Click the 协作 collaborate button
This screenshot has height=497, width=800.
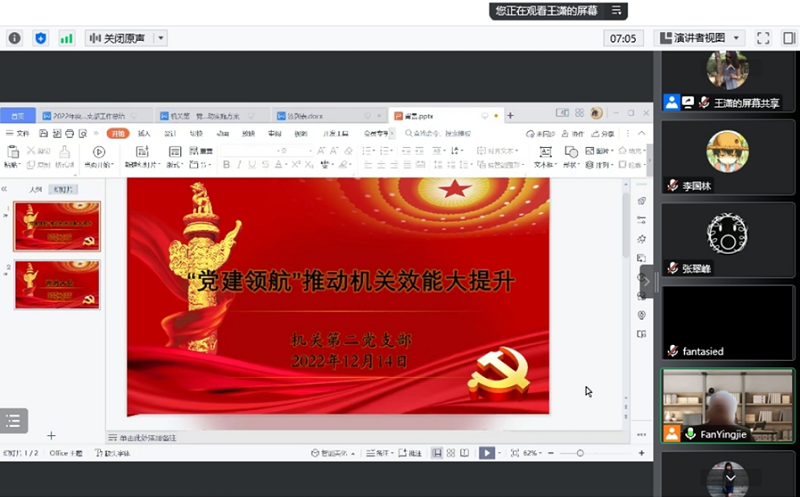[x=572, y=134]
